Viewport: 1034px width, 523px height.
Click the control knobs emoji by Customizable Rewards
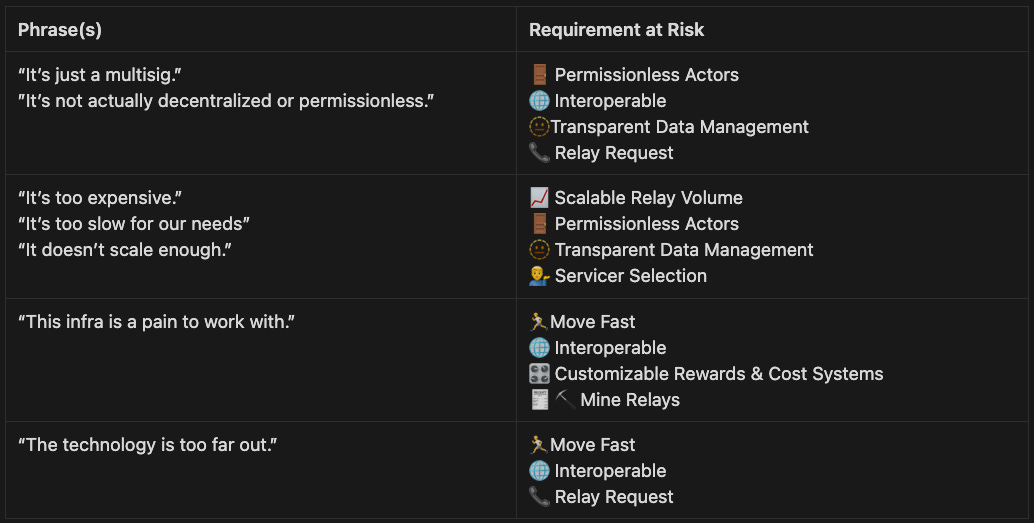pyautogui.click(x=539, y=373)
